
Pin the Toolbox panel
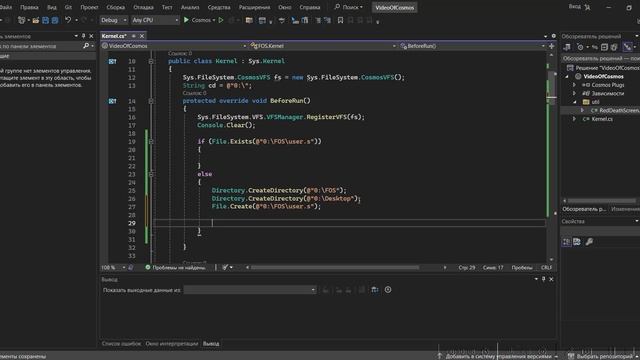pyautogui.click(x=84, y=36)
